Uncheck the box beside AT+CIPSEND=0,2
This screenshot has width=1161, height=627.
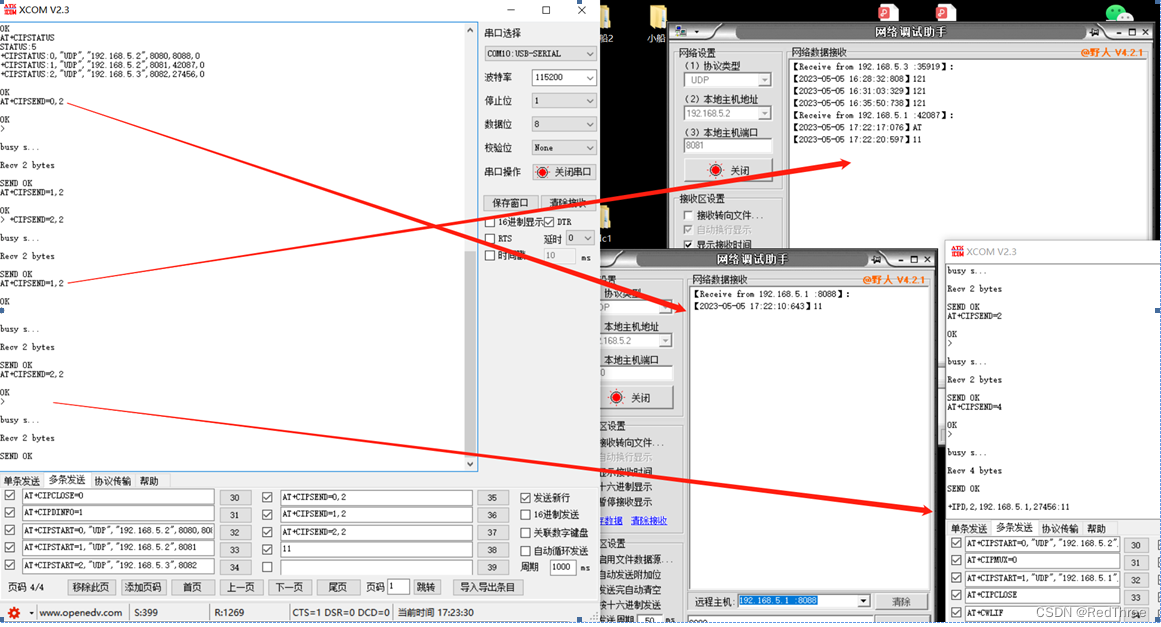point(267,497)
